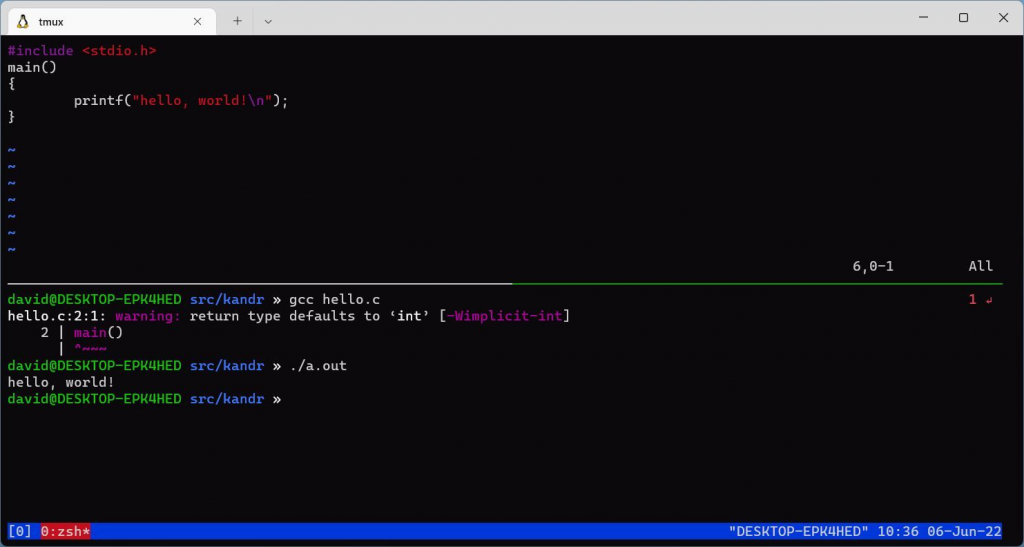Click the [0] tmux session indicator
The height and width of the screenshot is (547, 1024).
point(20,531)
